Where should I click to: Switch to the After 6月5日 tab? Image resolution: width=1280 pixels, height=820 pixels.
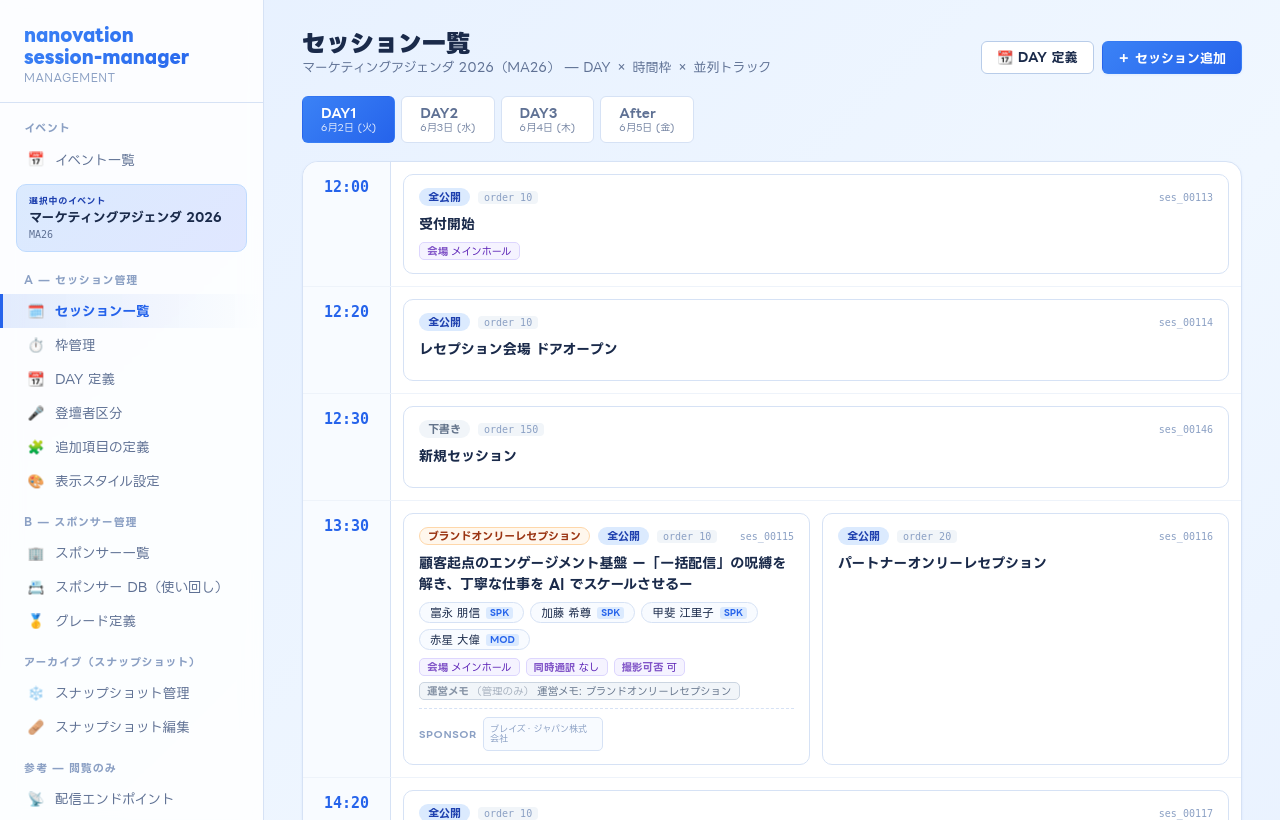[647, 120]
